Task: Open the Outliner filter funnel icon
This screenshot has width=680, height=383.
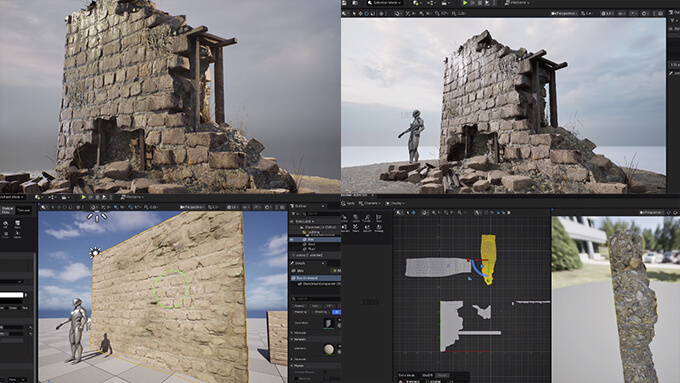Action: tap(294, 214)
